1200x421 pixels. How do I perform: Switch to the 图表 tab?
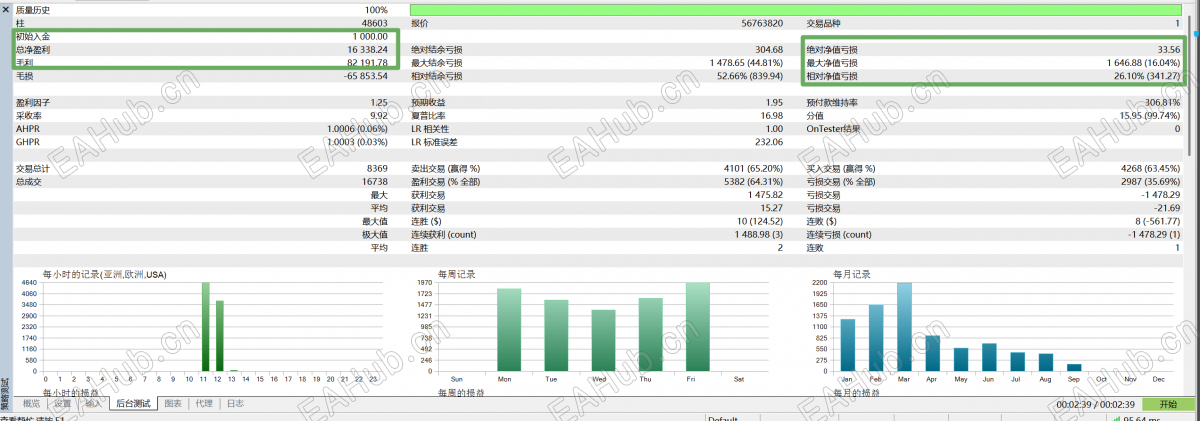tap(173, 404)
